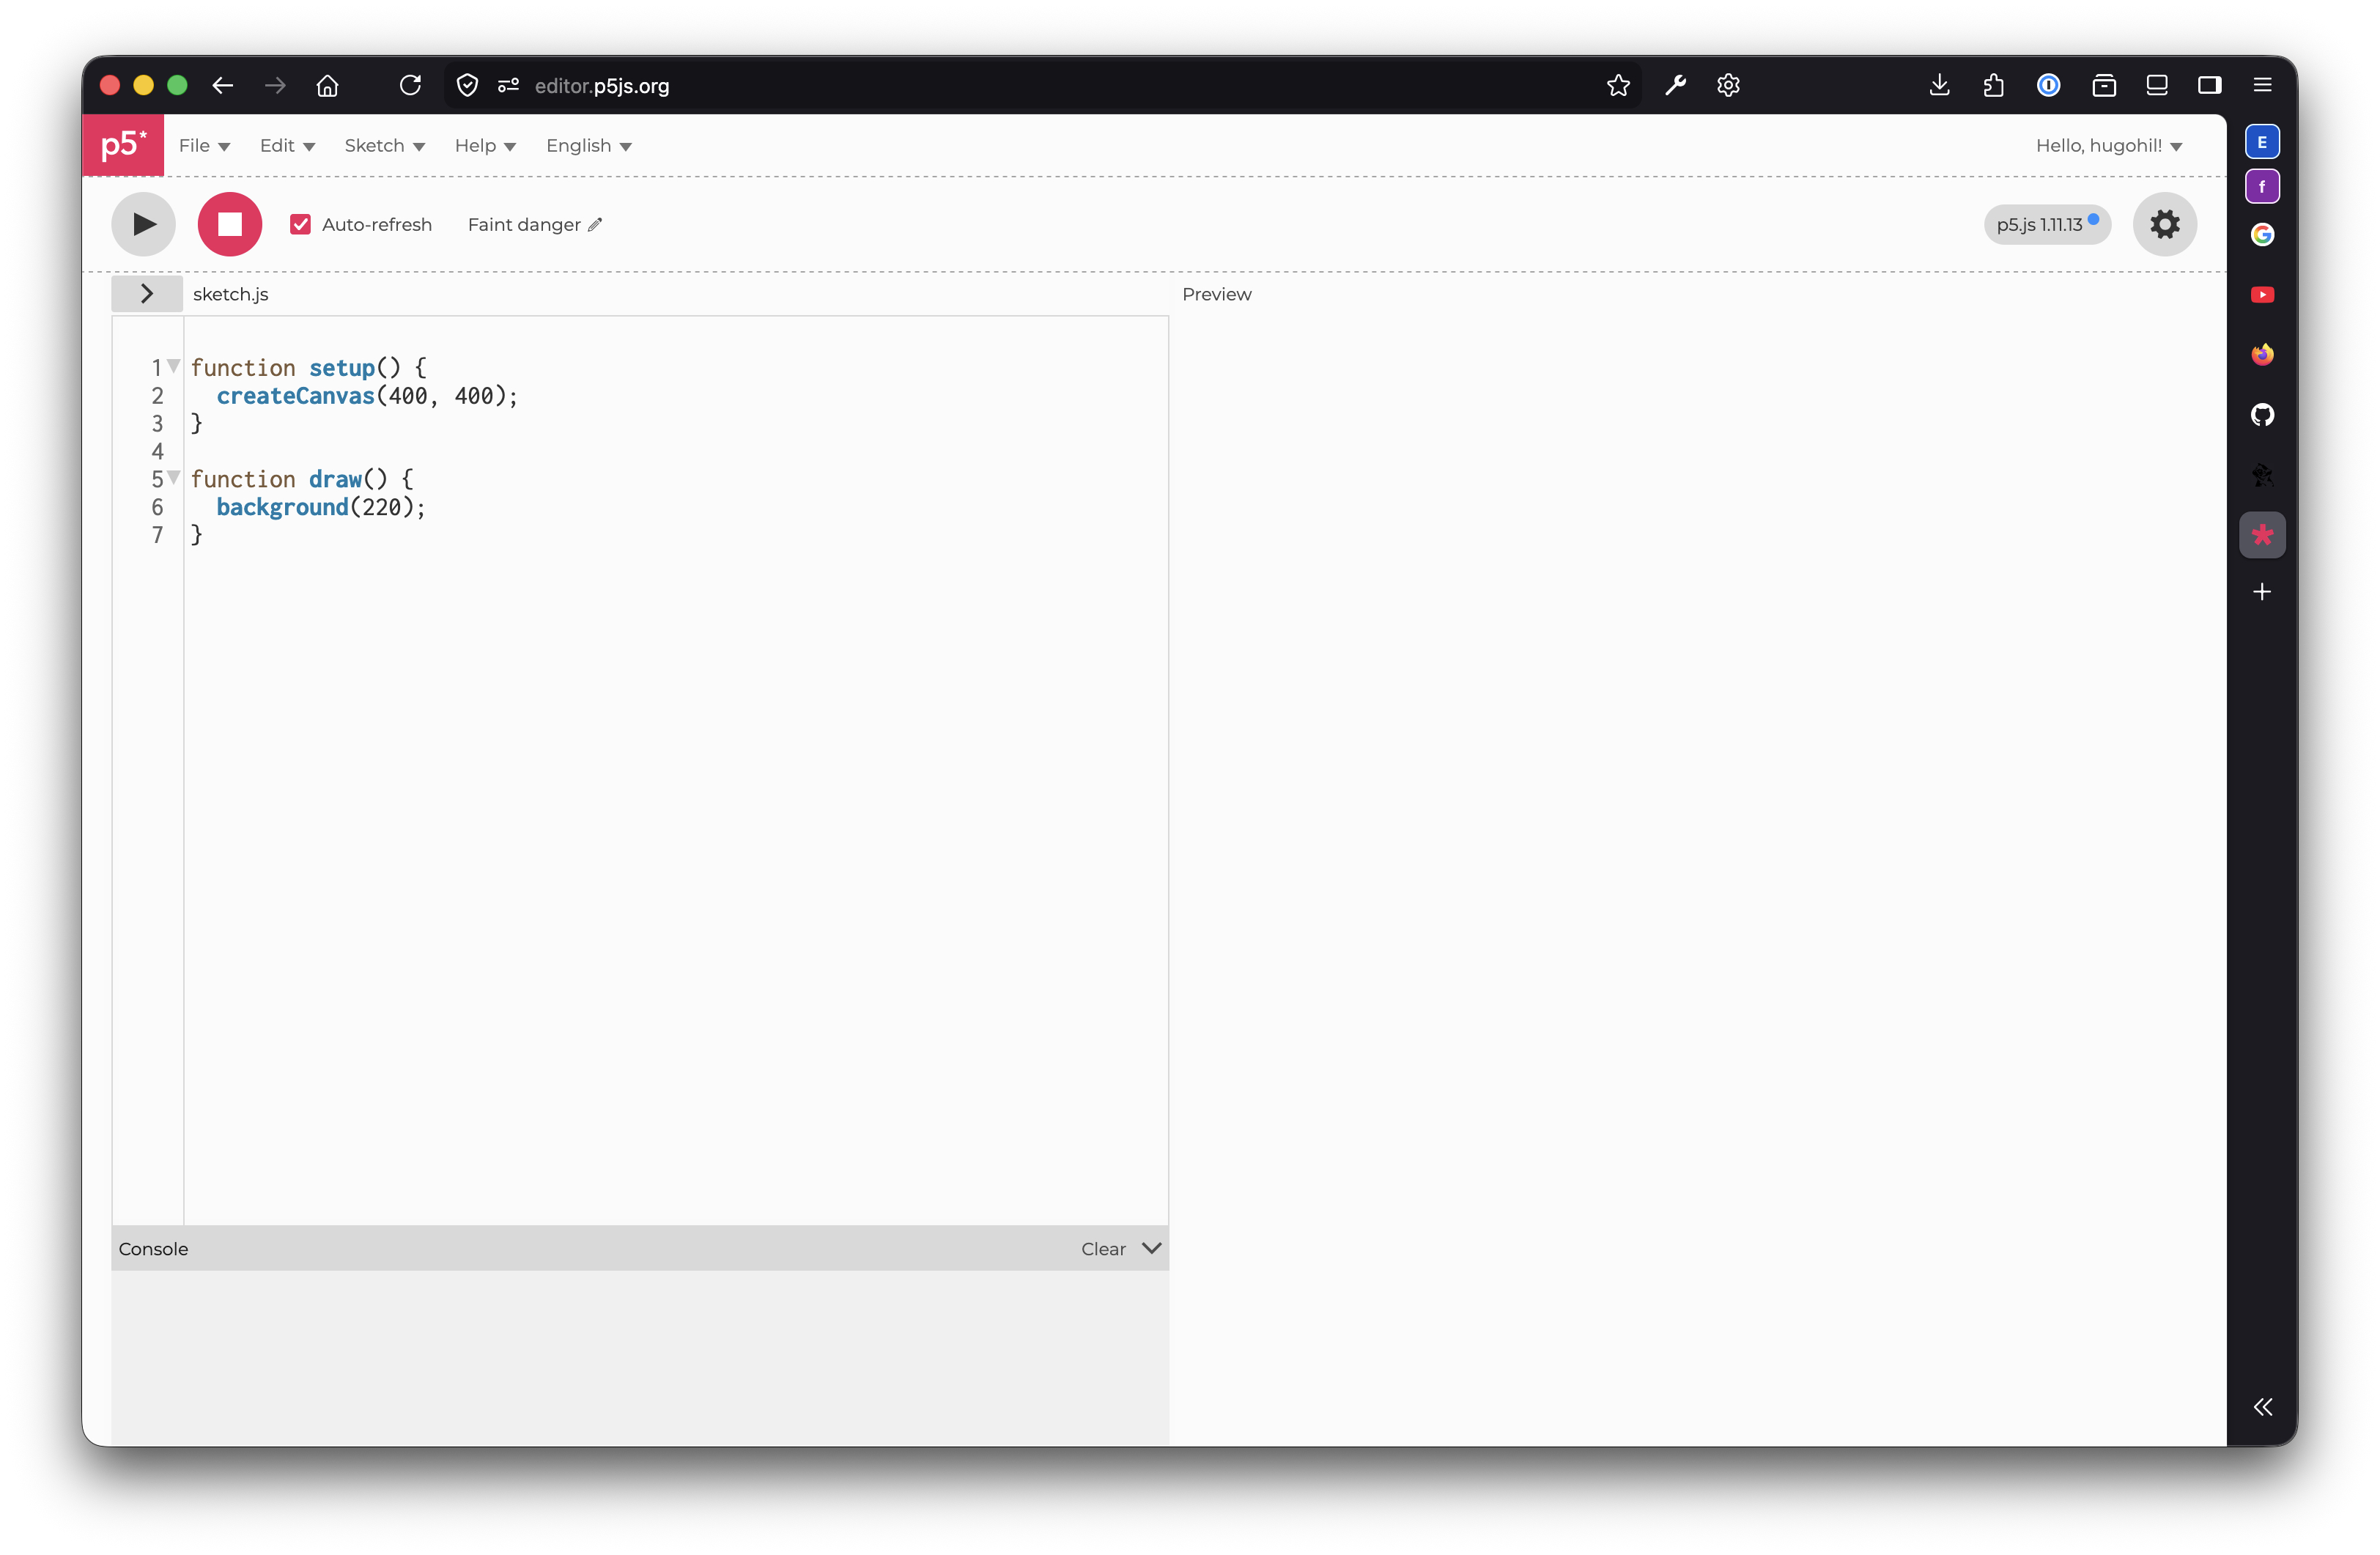Switch to the GitHub sidebar tab

click(x=2262, y=414)
